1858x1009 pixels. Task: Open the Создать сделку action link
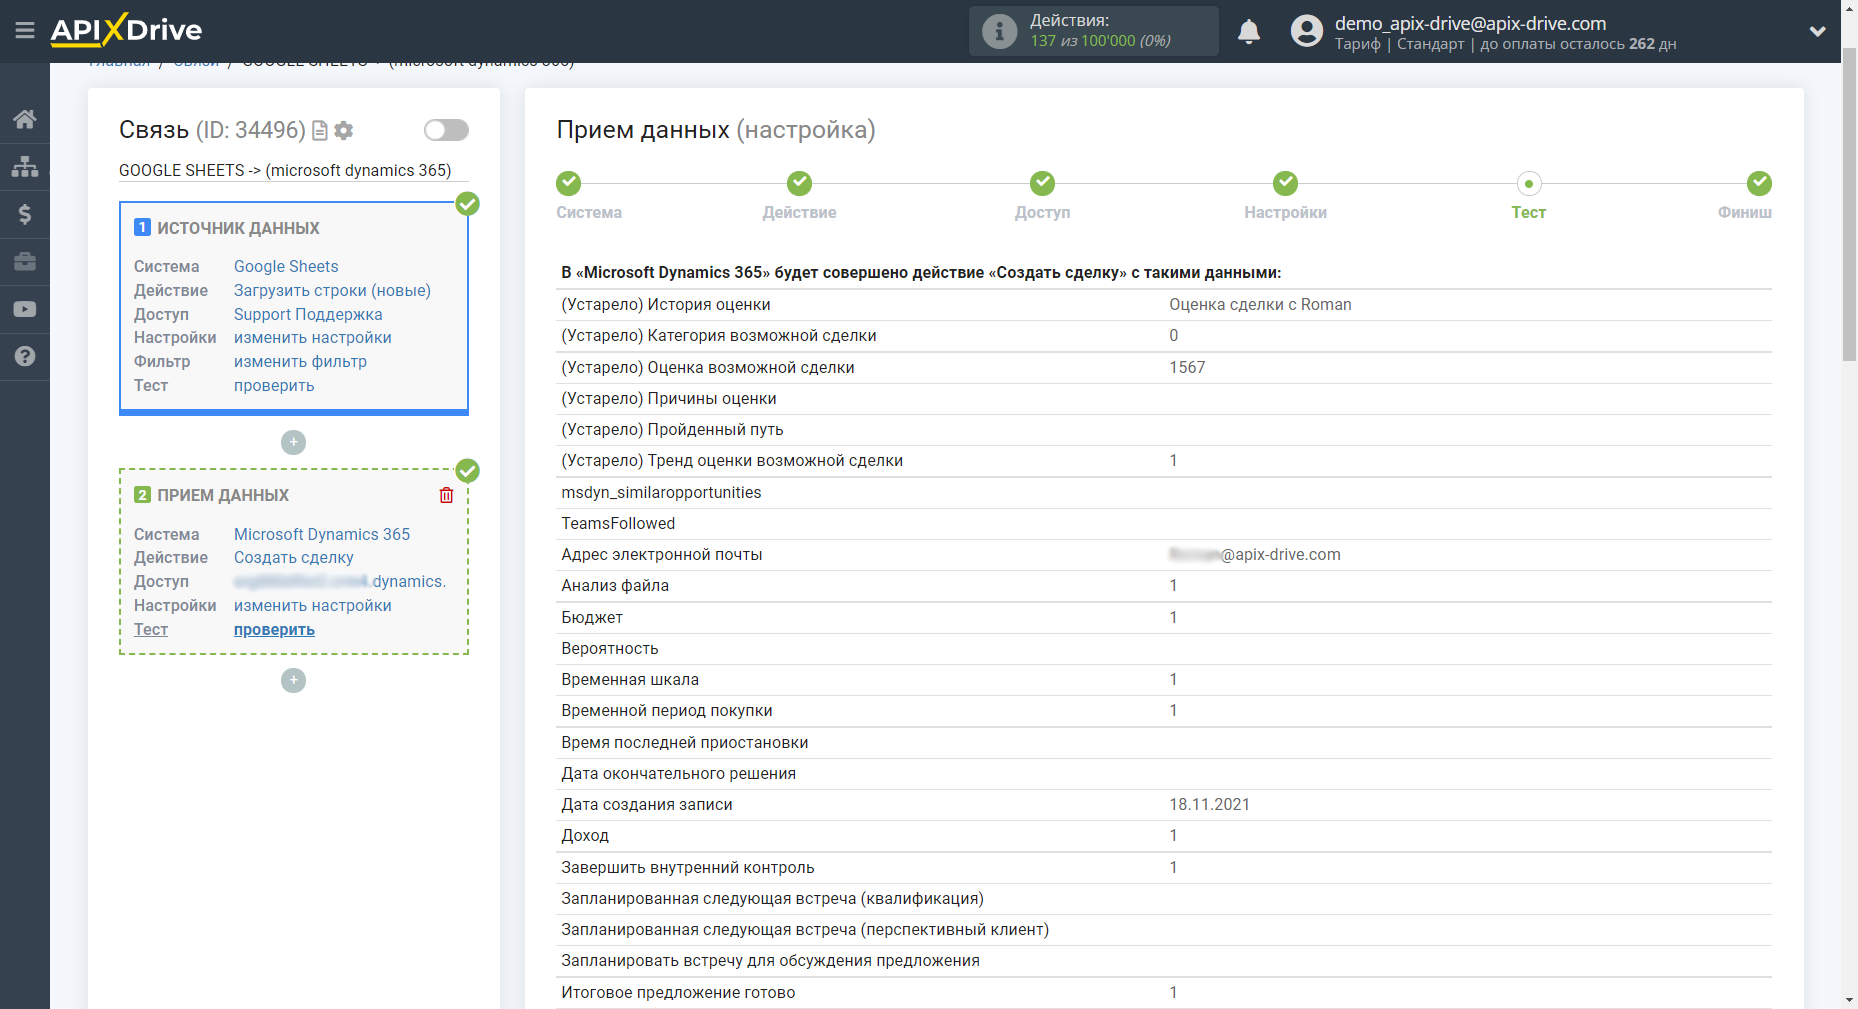(294, 557)
